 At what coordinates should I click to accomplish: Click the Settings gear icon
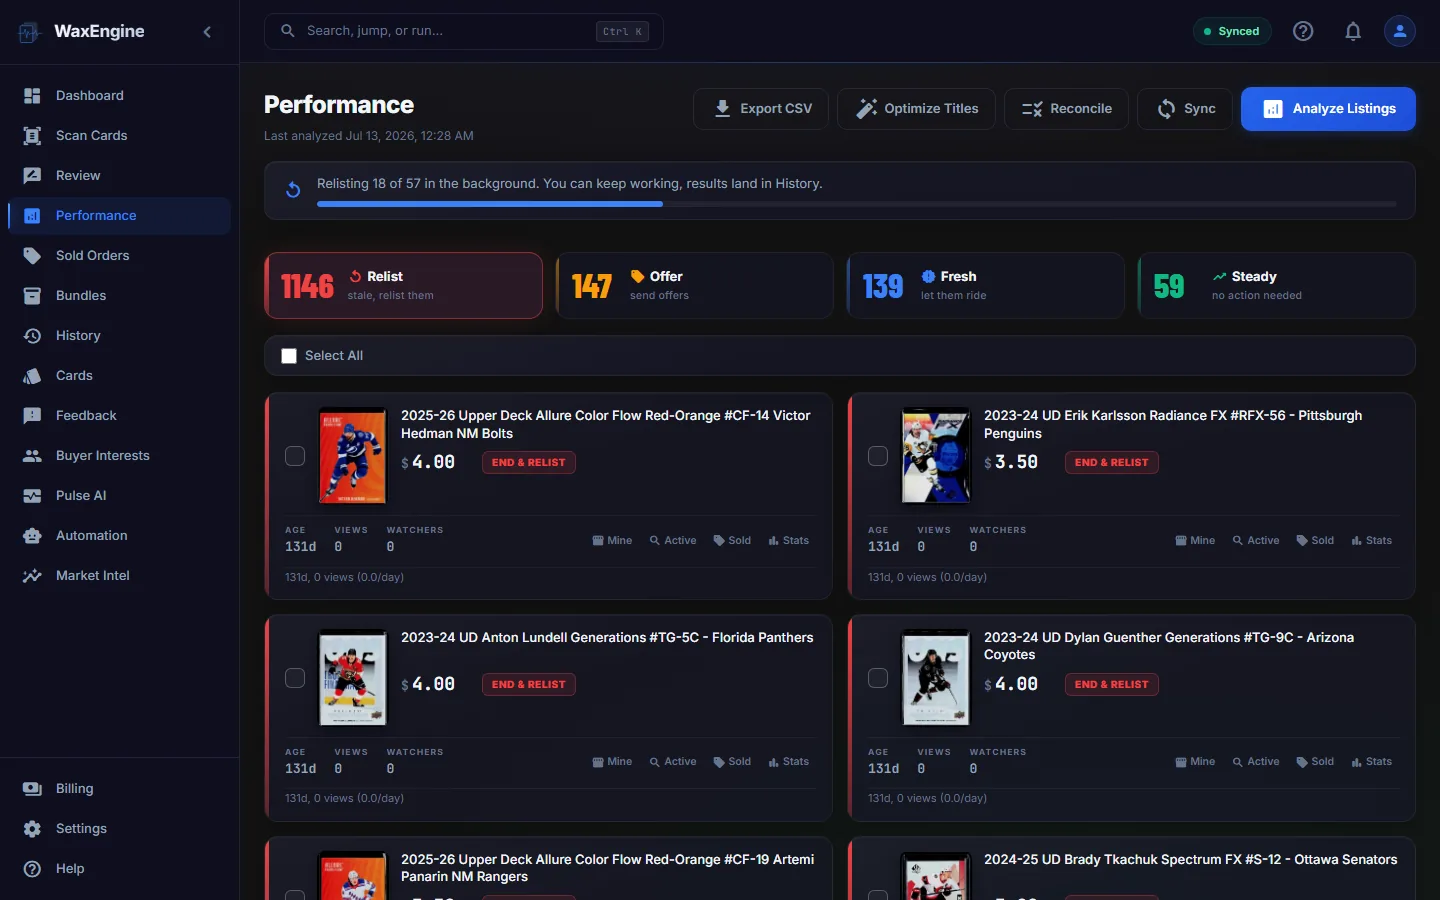tap(32, 829)
